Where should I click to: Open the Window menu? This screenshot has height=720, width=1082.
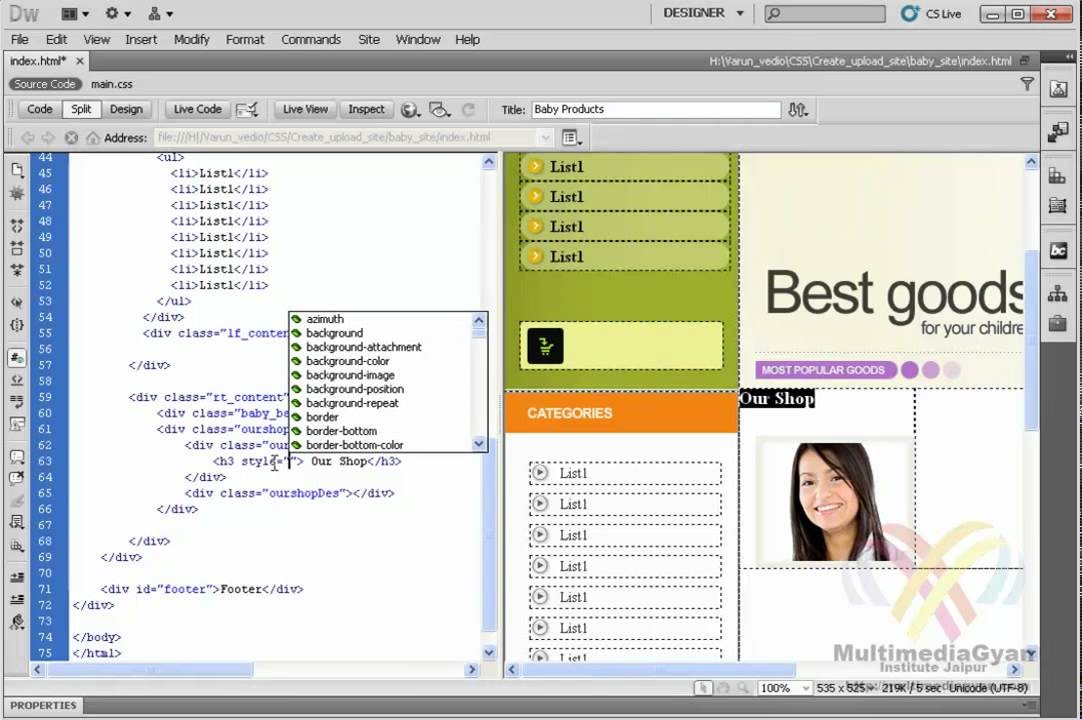(417, 39)
